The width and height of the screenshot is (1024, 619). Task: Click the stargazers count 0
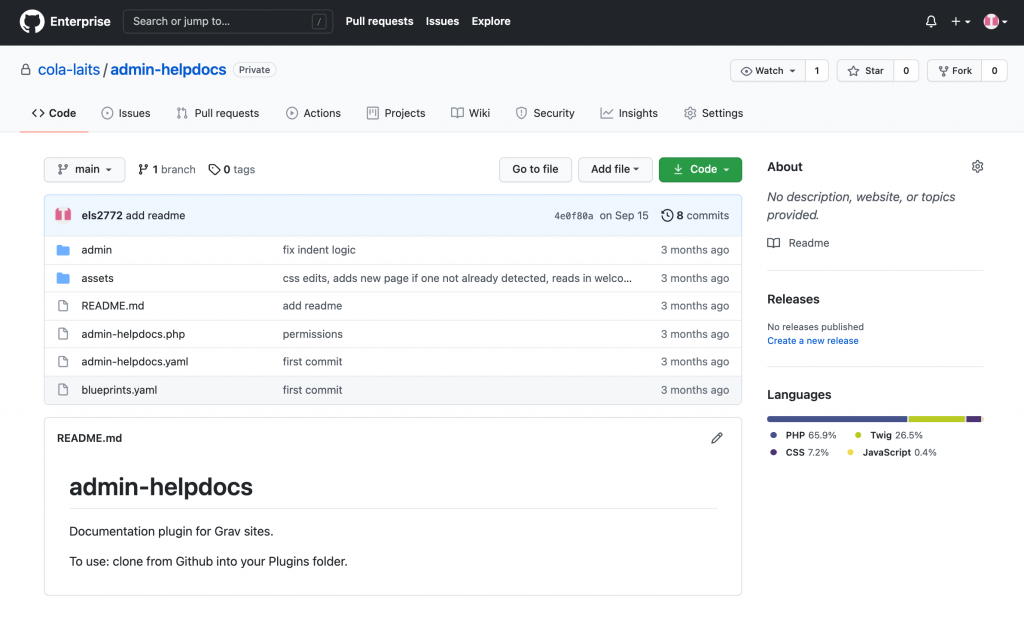pyautogui.click(x=906, y=71)
